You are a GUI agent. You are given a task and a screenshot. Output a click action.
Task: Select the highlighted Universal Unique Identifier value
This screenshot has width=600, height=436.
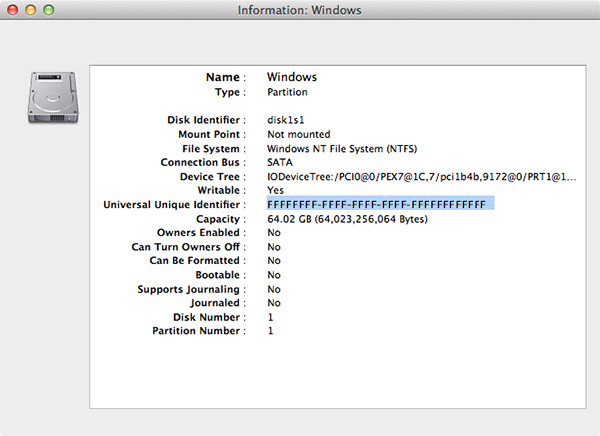click(x=380, y=204)
